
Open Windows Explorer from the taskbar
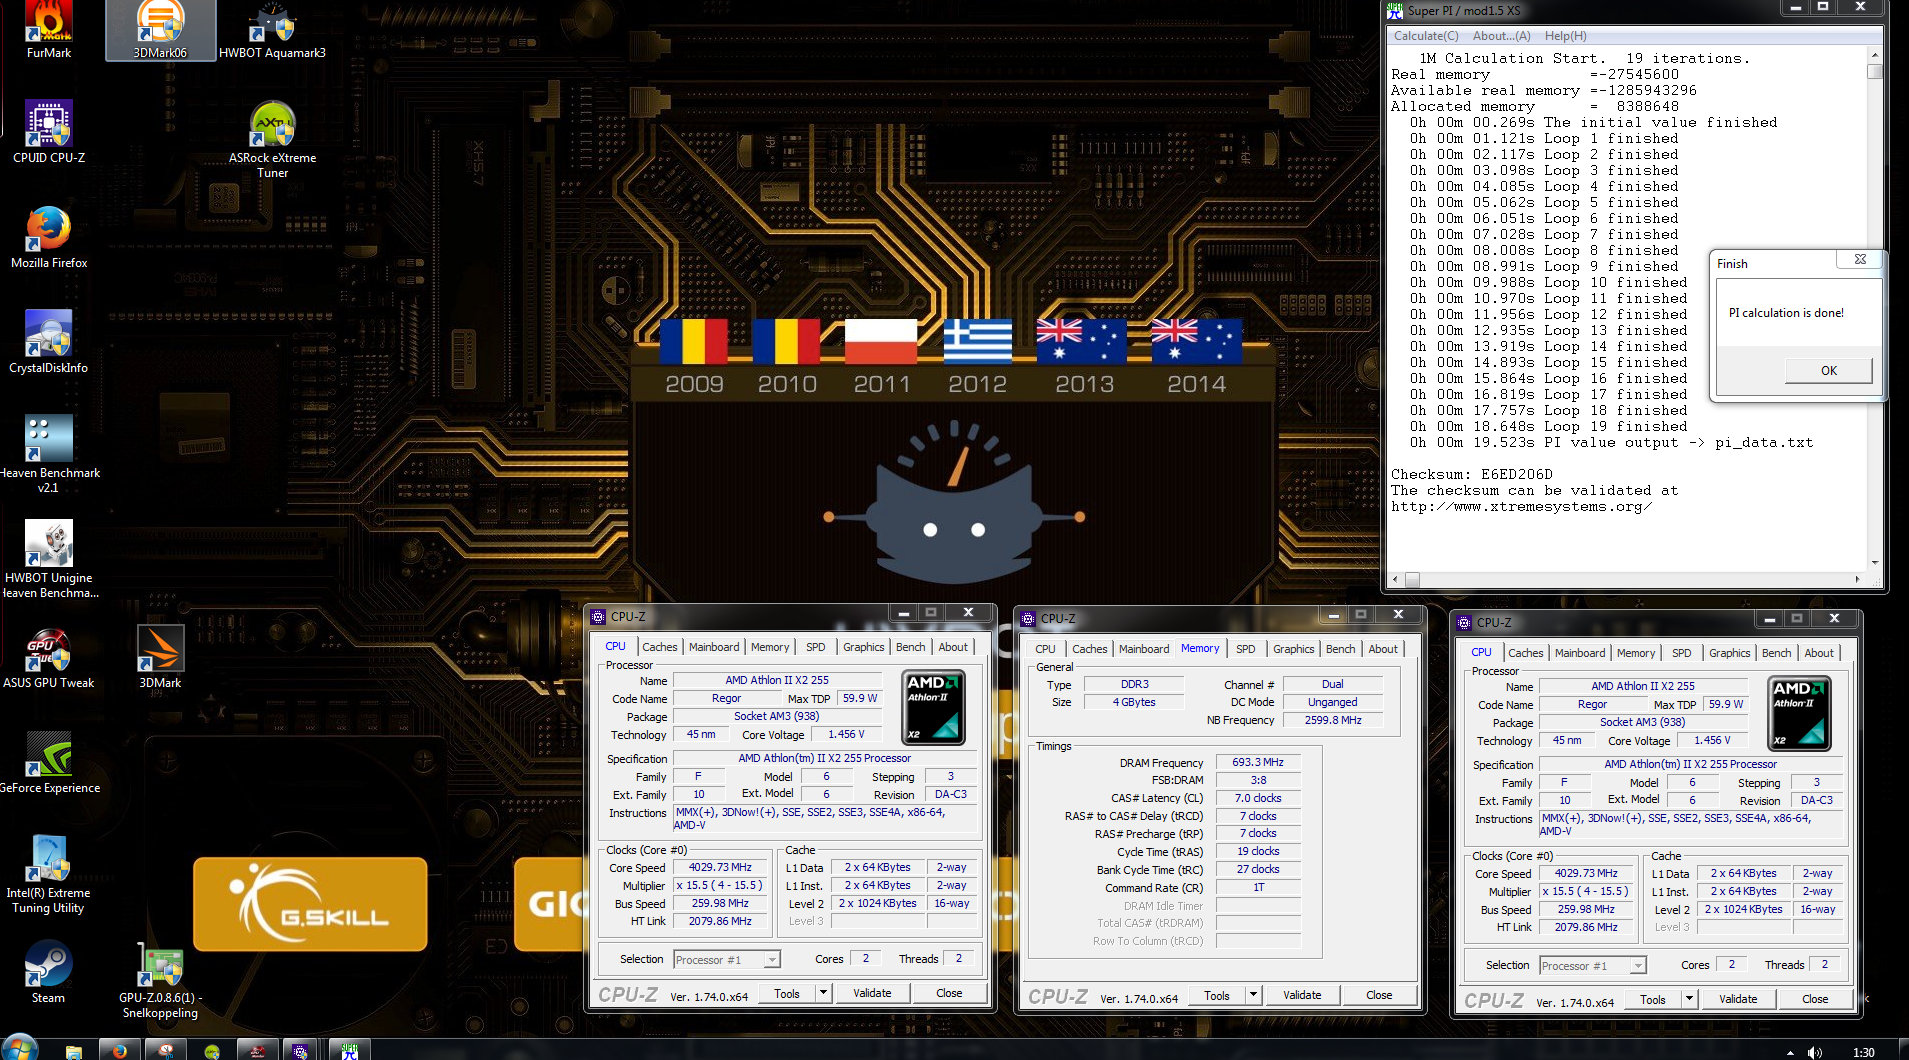pos(73,1051)
